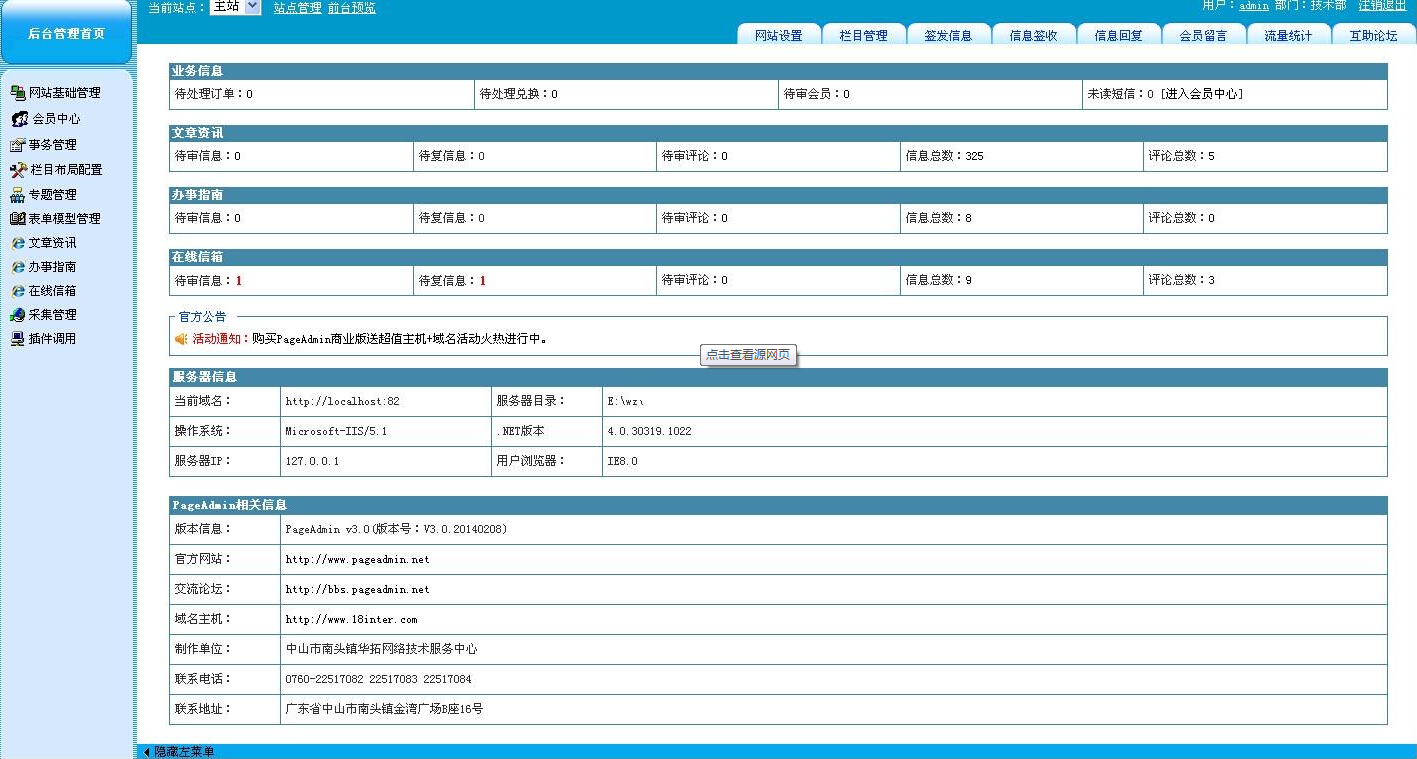The width and height of the screenshot is (1417, 759).
Task: Open 采集管理 in the sidebar
Action: pos(53,315)
